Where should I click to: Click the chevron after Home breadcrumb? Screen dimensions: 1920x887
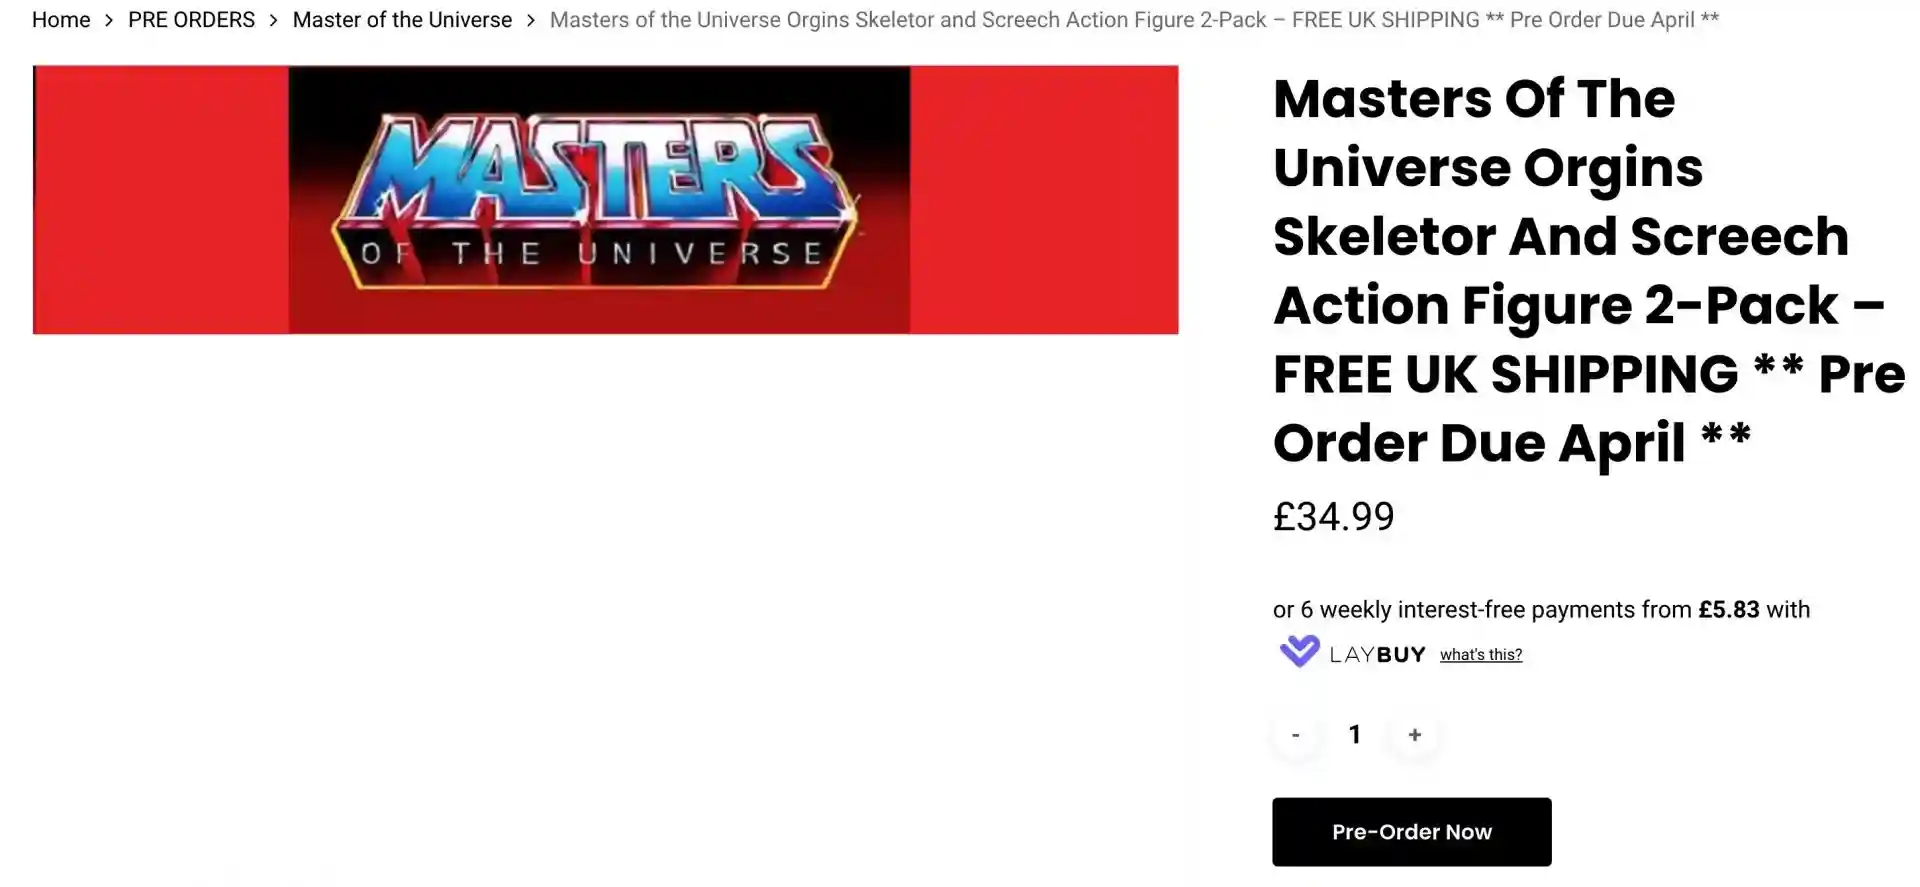click(109, 20)
